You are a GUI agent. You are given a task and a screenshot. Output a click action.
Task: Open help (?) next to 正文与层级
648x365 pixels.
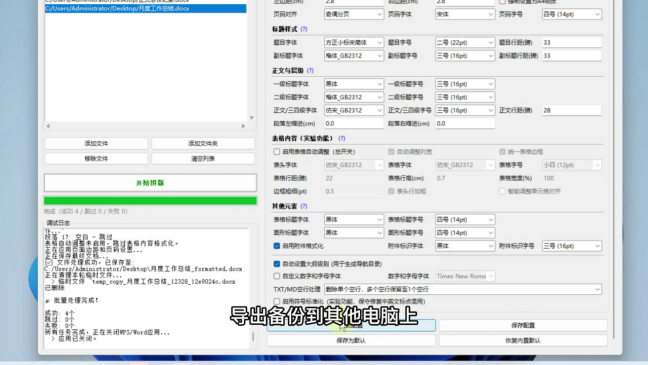310,71
